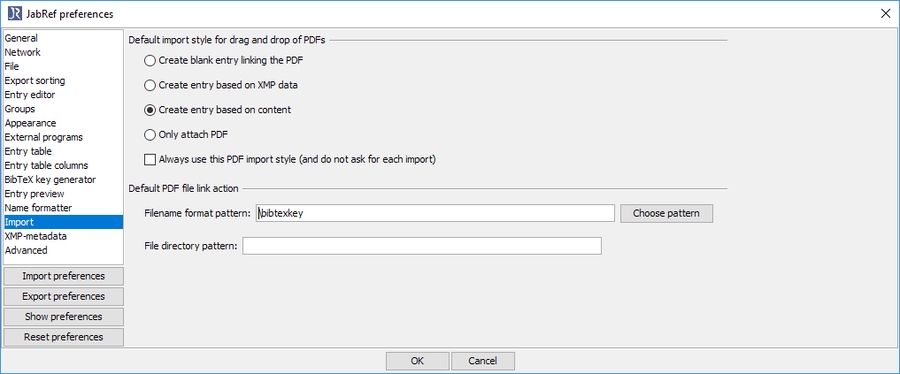Viewport: 900px width, 374px height.
Task: Open Name formatter preferences
Action: [63, 208]
